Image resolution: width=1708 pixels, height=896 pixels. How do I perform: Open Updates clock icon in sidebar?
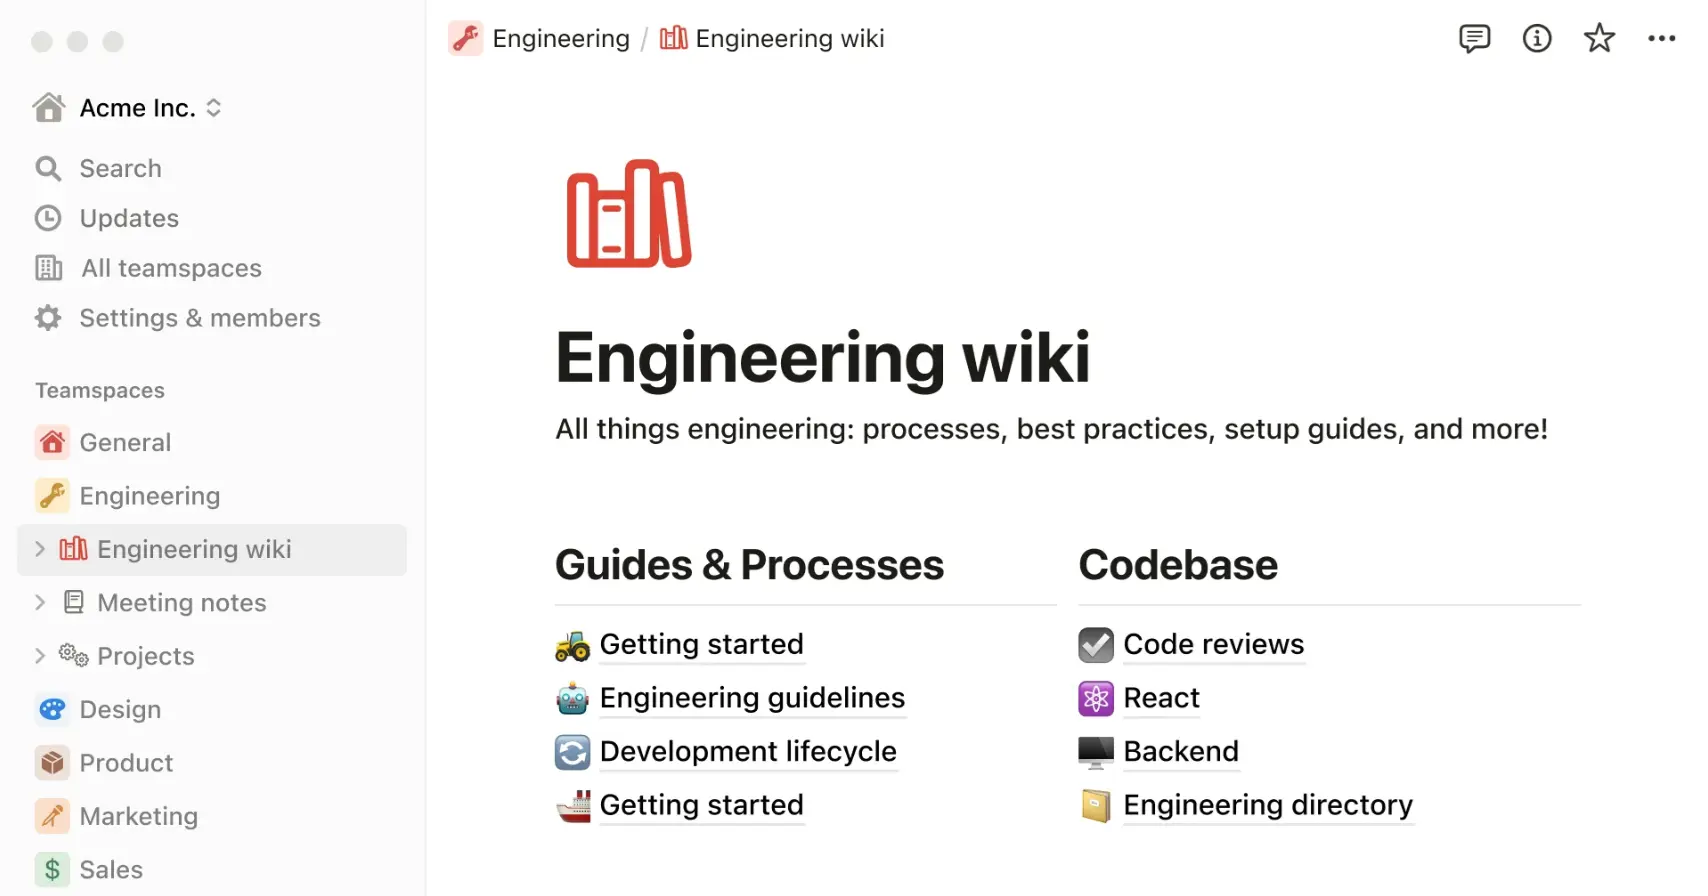[x=48, y=218]
